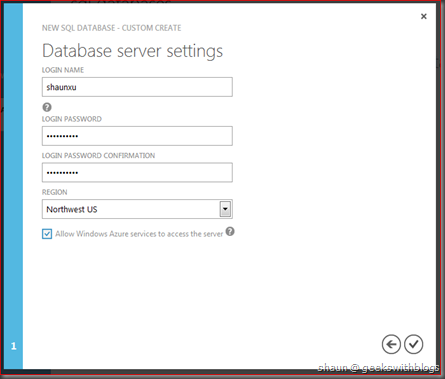This screenshot has width=445, height=379.
Task: Click the 'REGION' field label
Action: pyautogui.click(x=54, y=192)
